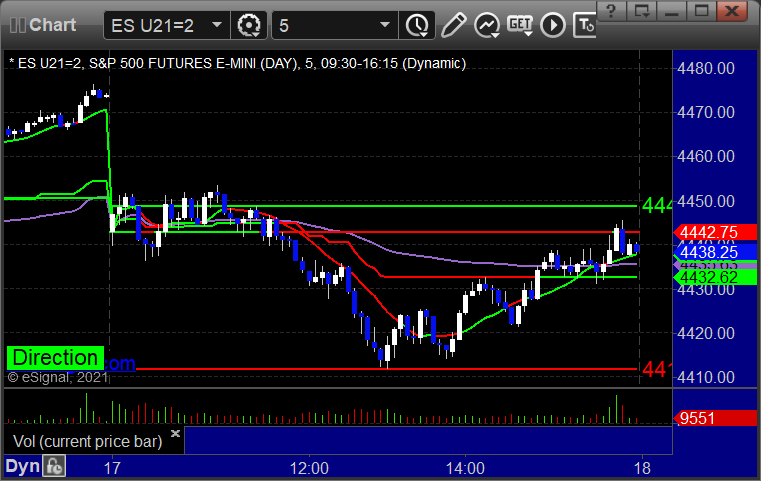Image resolution: width=761 pixels, height=481 pixels.
Task: Click the red 9551 volume marker
Action: [714, 418]
